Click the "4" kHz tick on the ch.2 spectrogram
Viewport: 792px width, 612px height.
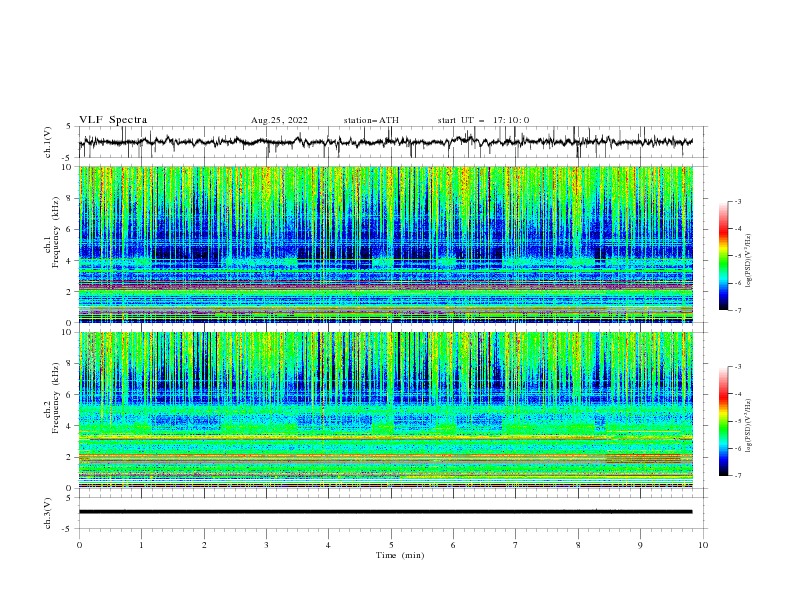click(x=71, y=426)
